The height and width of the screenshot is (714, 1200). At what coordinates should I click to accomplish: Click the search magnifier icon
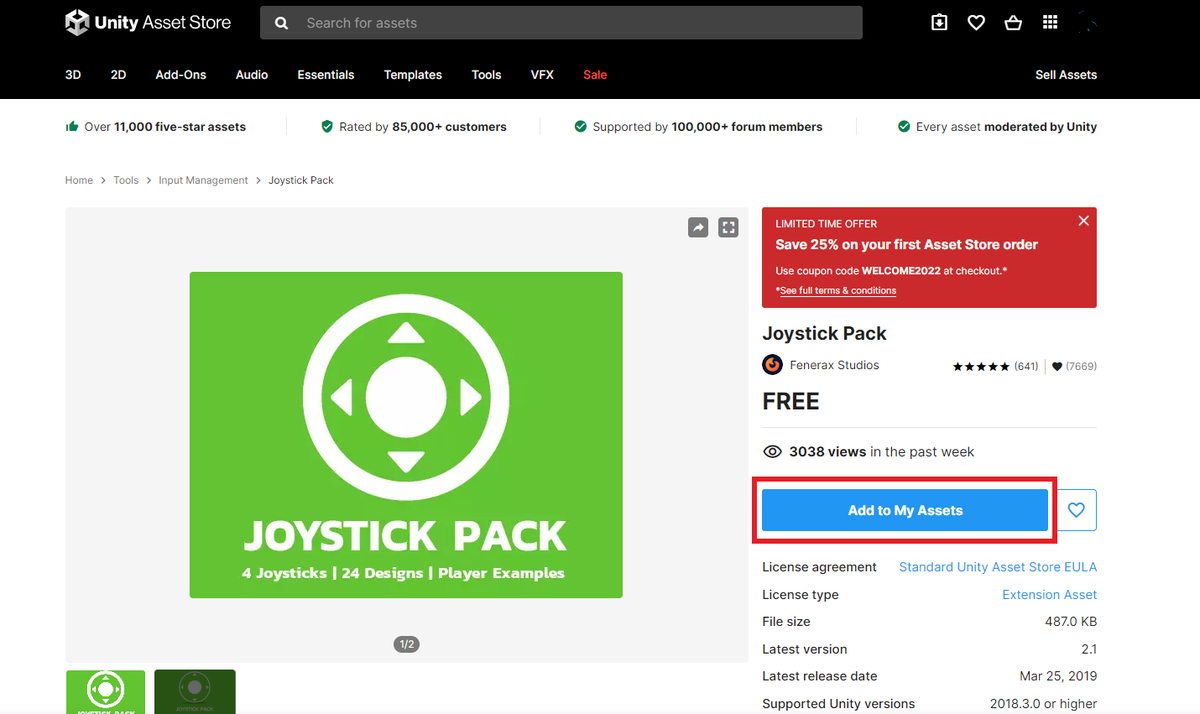[x=281, y=22]
